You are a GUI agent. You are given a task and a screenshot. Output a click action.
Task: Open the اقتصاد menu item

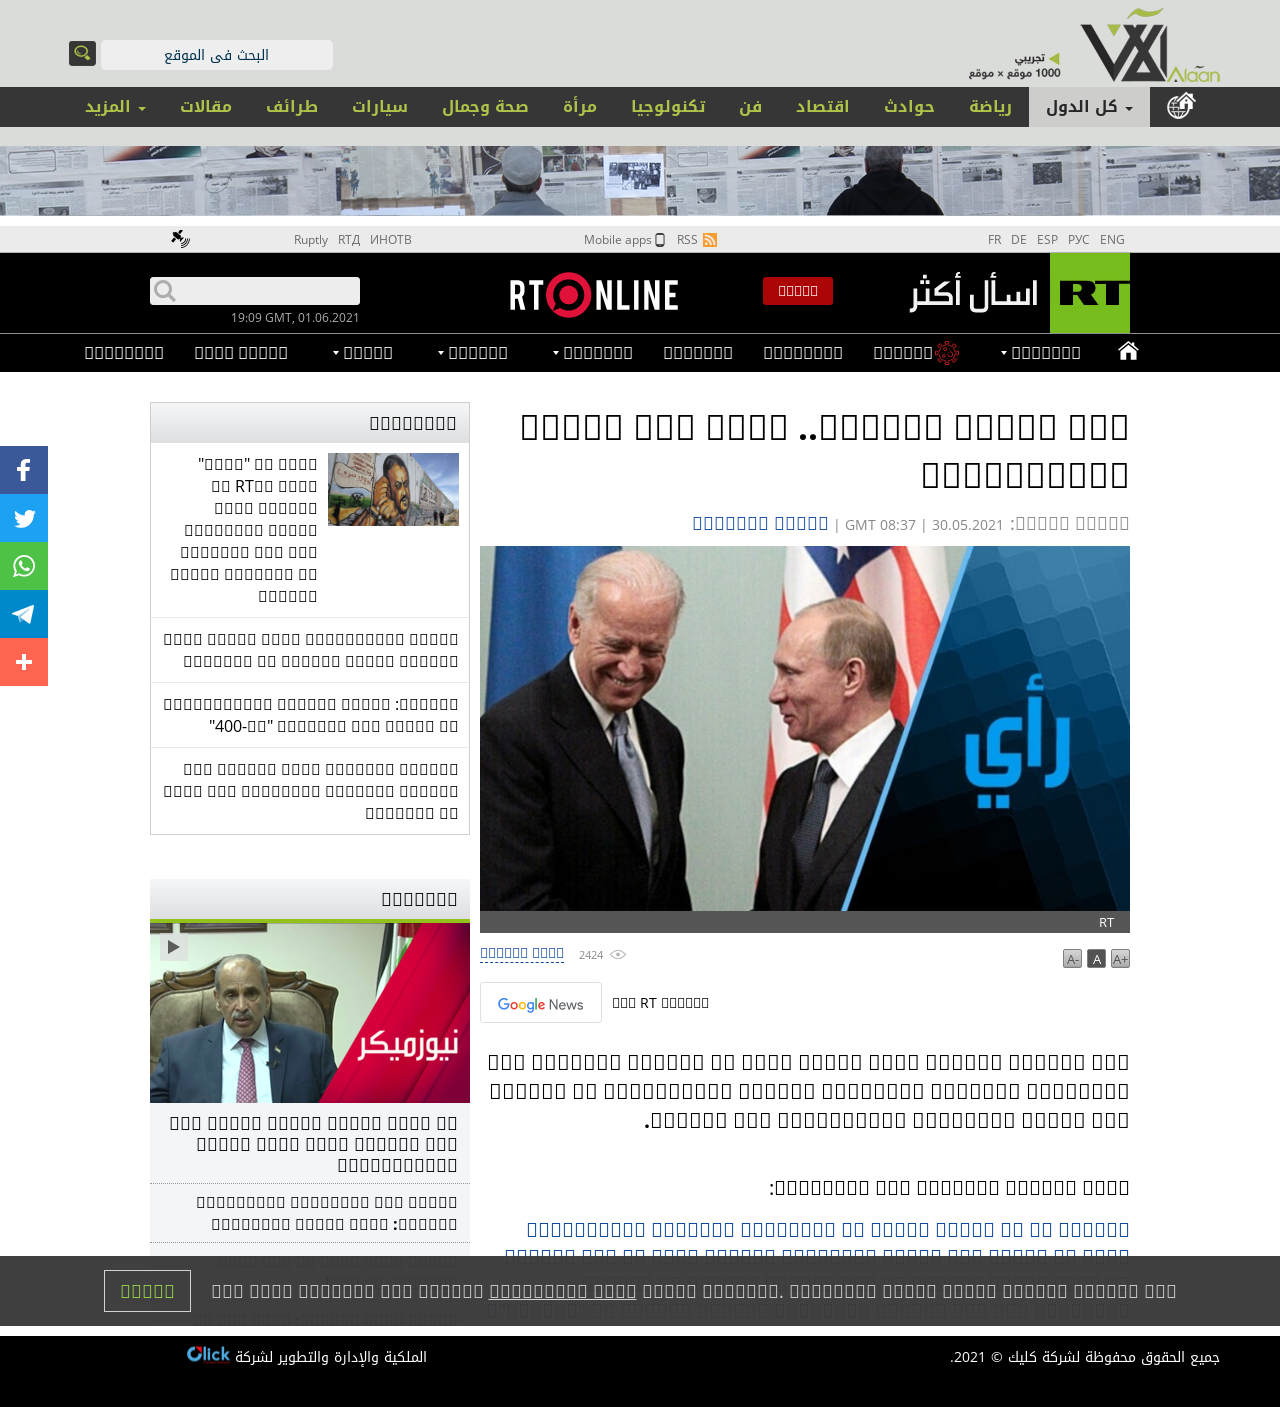[x=822, y=107]
